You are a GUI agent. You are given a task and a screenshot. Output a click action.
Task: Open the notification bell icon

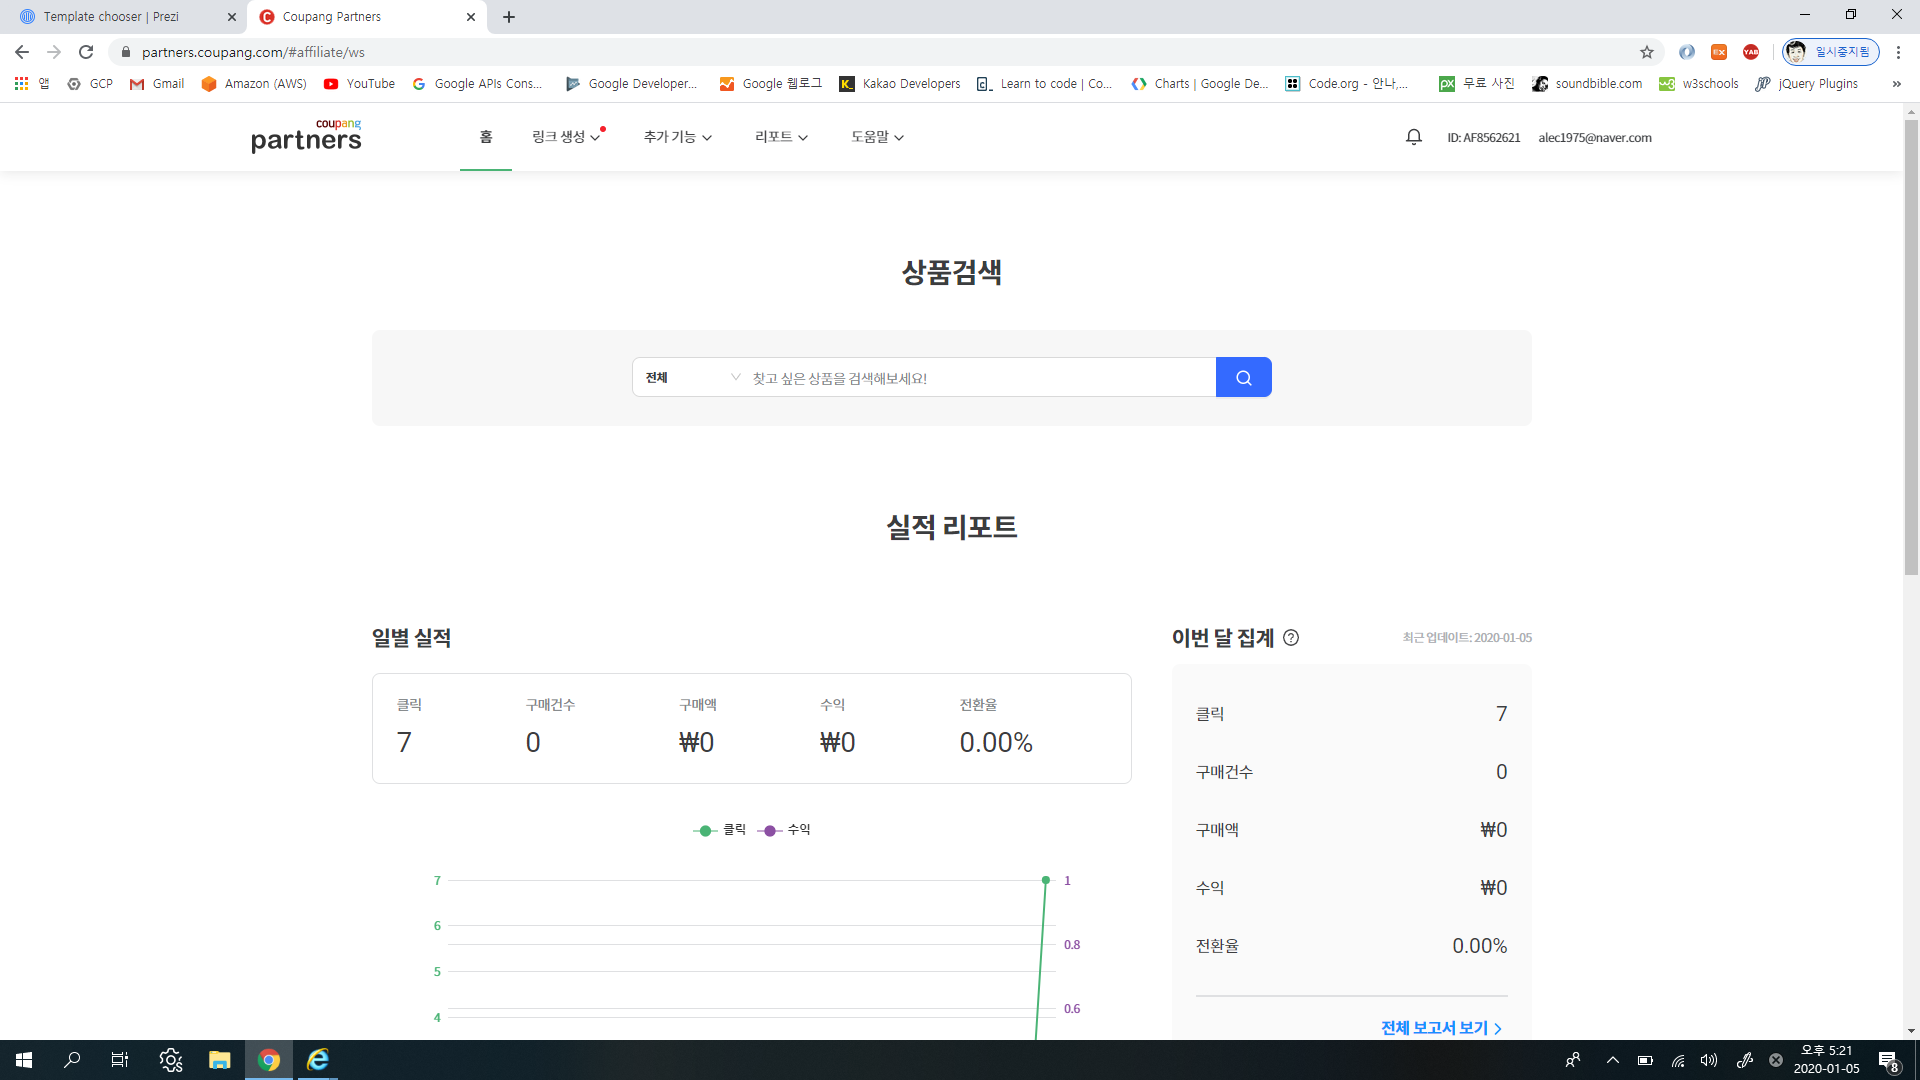tap(1413, 137)
